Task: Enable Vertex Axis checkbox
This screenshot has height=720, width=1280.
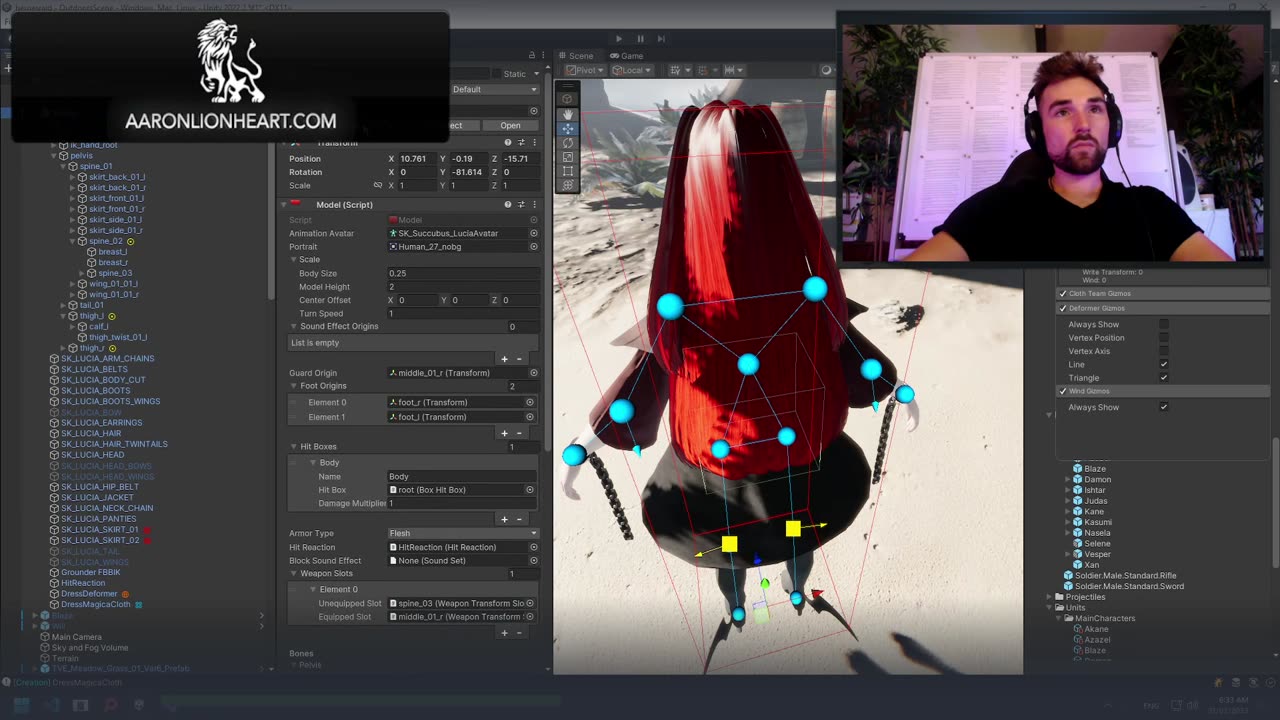Action: 1164,351
